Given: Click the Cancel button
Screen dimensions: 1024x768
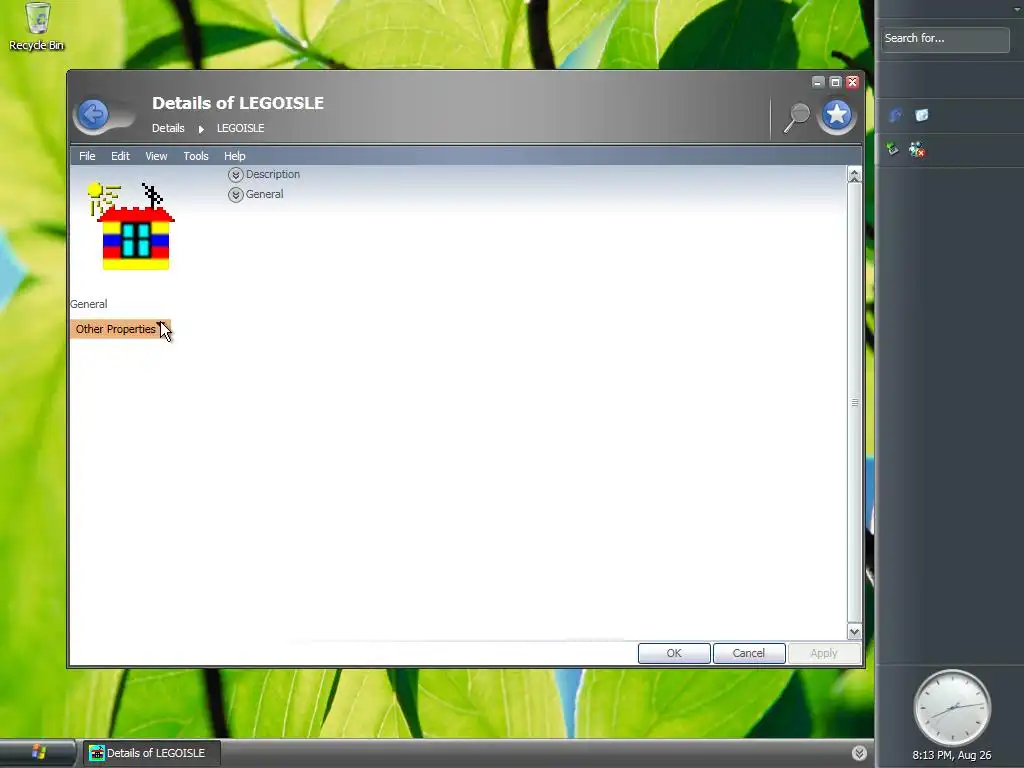Looking at the screenshot, I should (x=748, y=653).
